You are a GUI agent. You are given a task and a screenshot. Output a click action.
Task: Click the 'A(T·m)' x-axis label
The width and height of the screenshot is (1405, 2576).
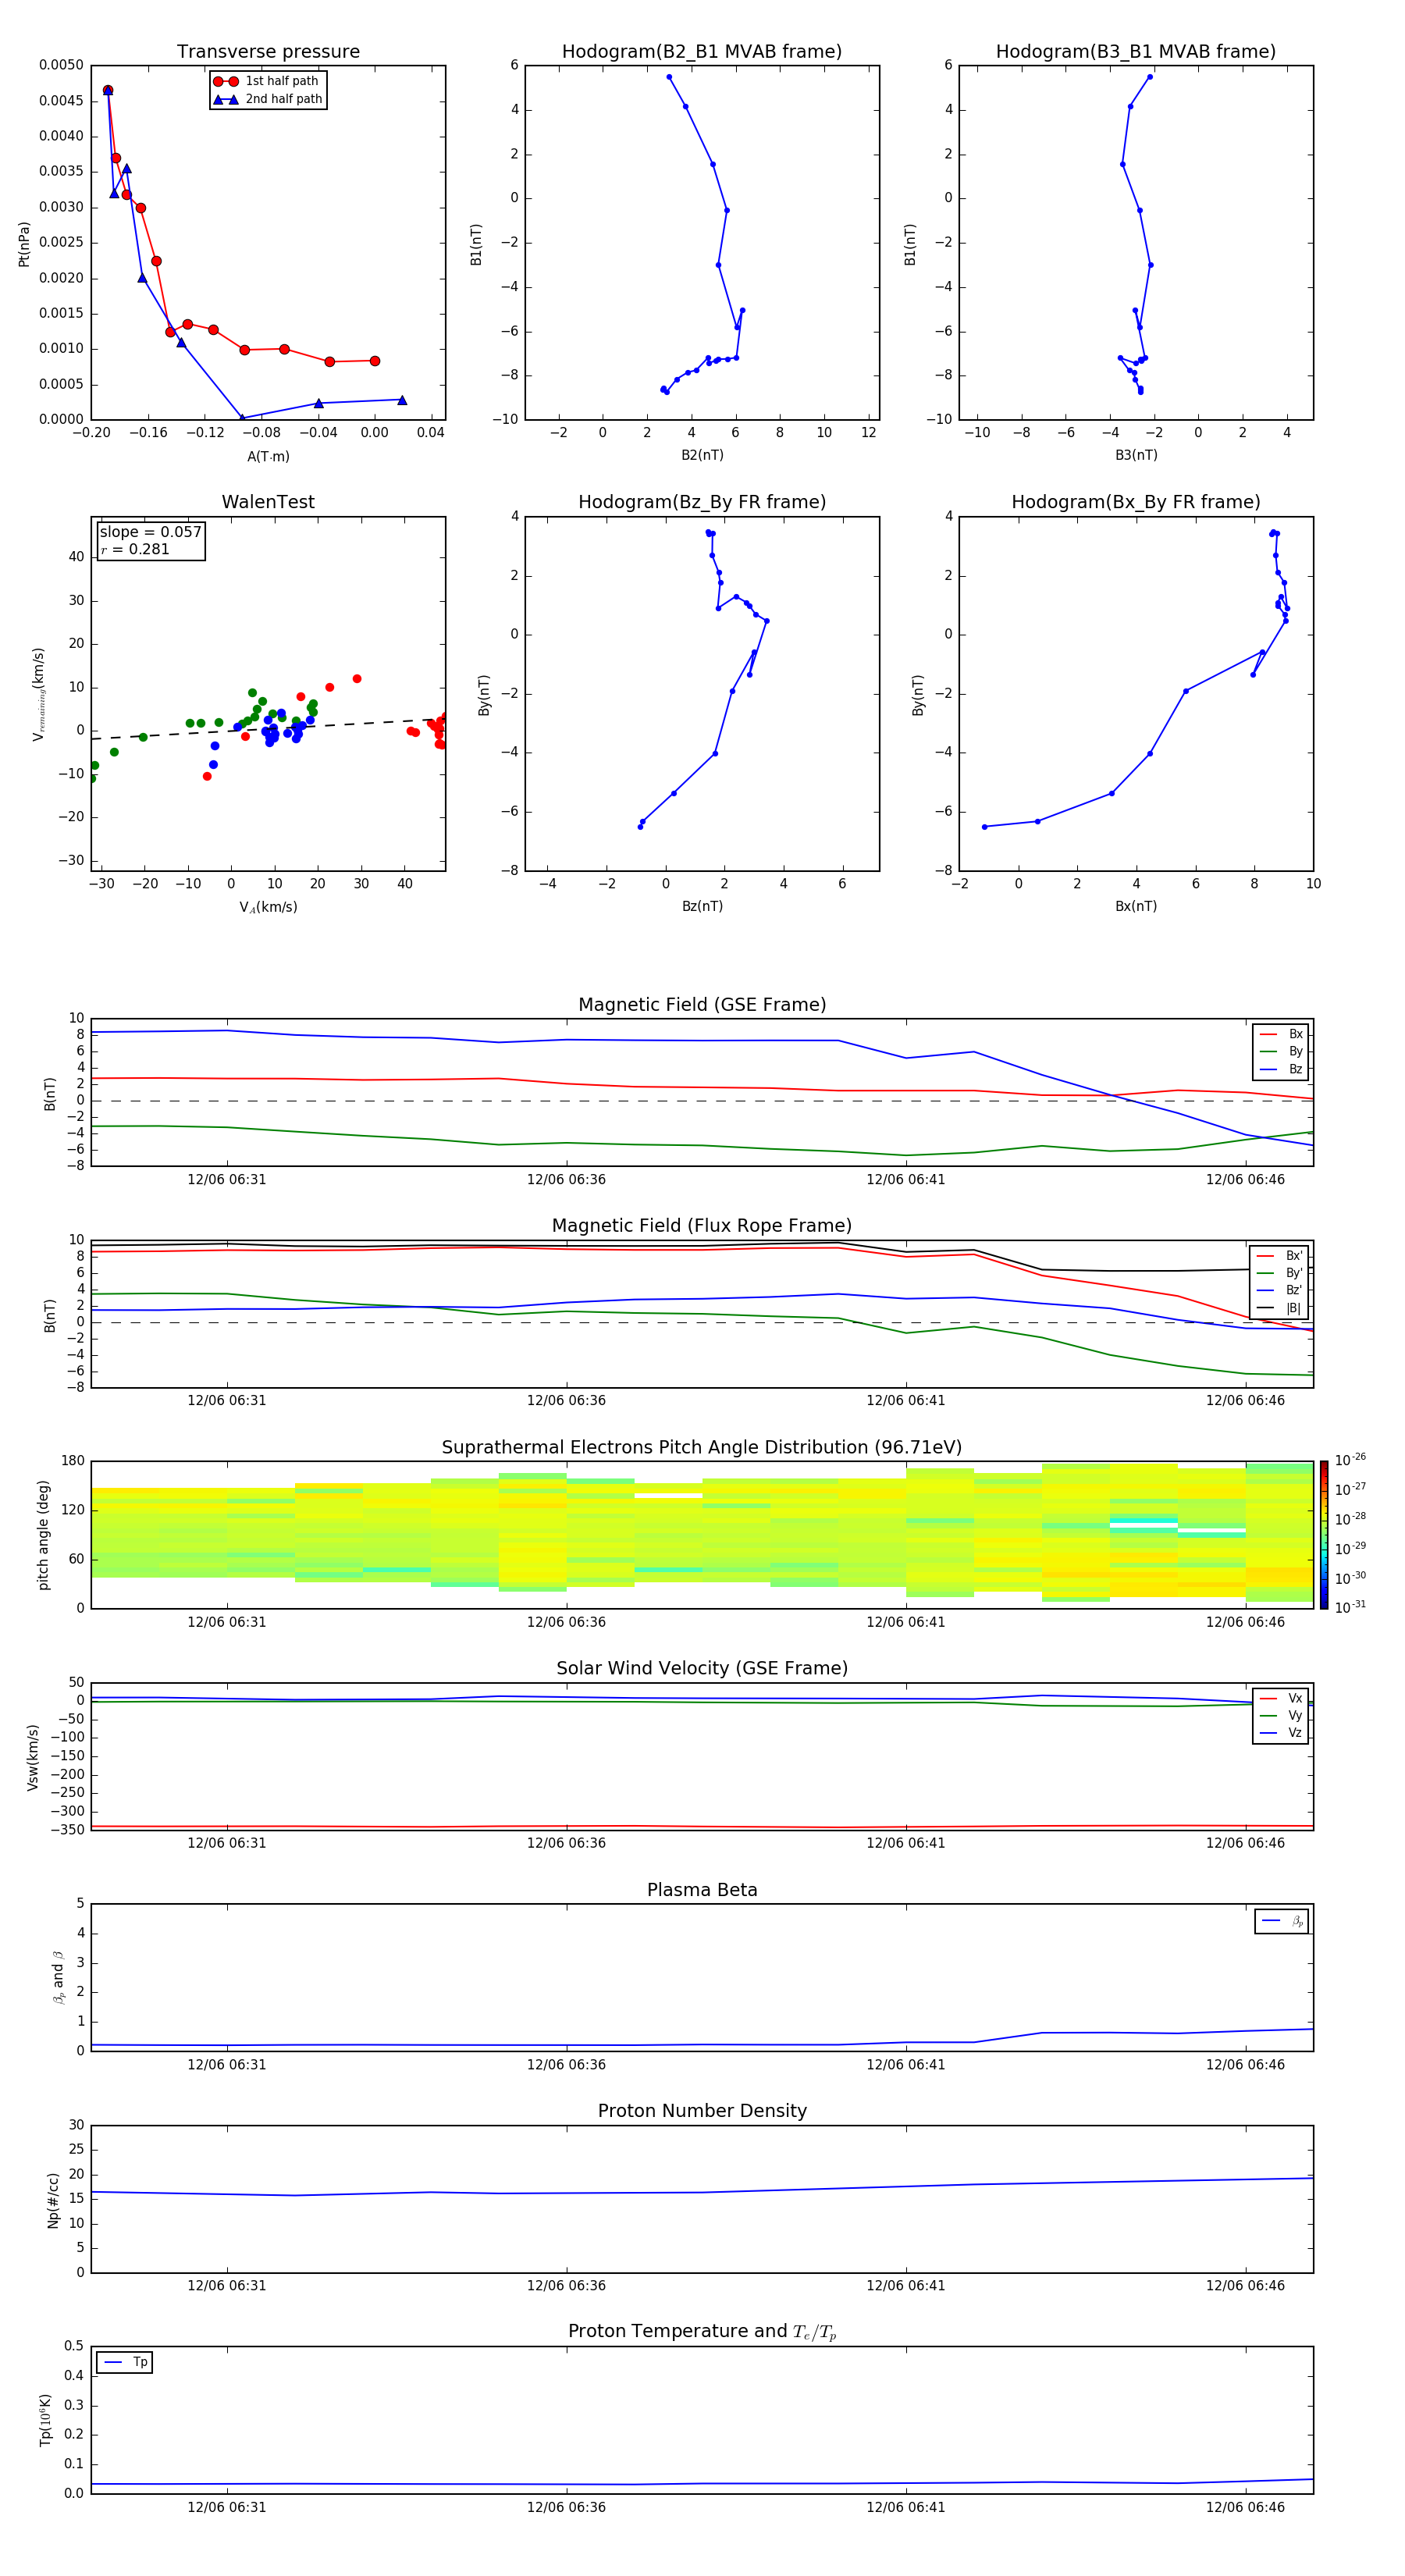(268, 456)
